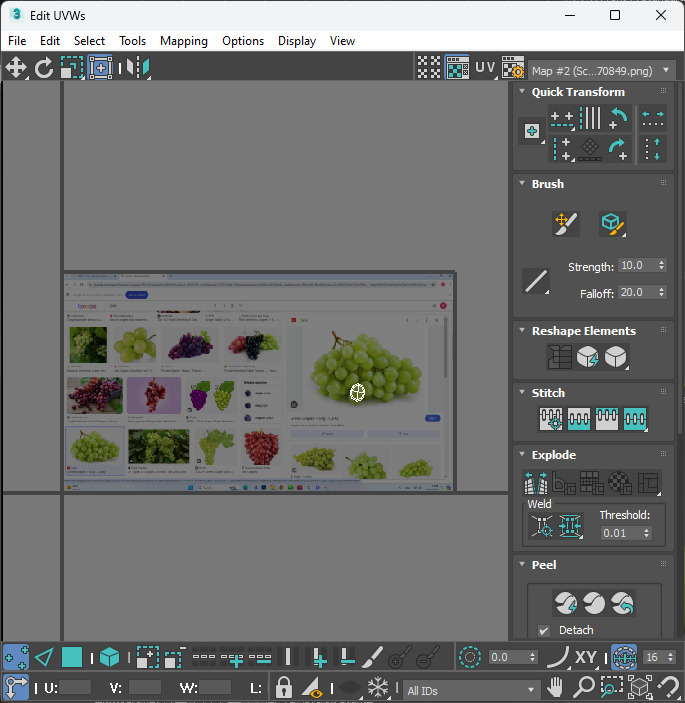Toggle Soft Selection circle icon
The width and height of the screenshot is (685, 703).
(469, 657)
